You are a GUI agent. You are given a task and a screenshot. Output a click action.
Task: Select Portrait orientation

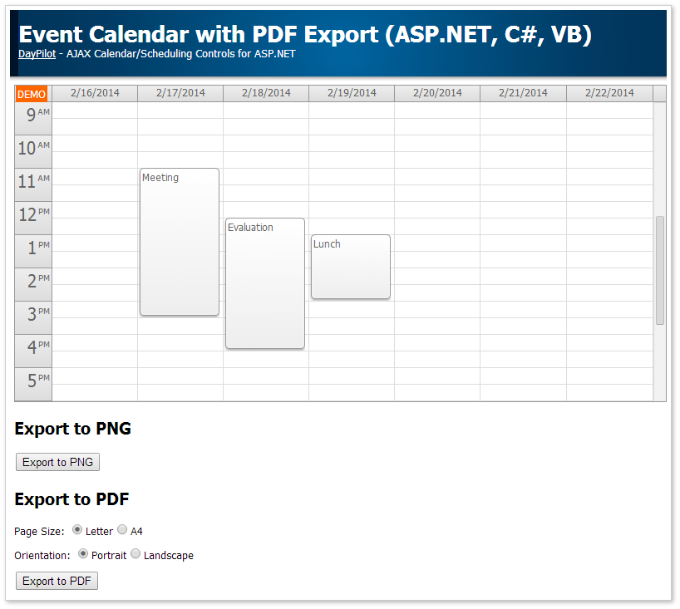coord(83,554)
